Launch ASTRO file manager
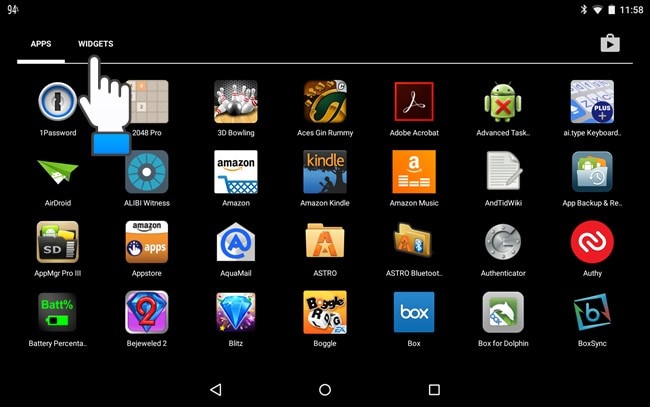The width and height of the screenshot is (650, 407). pos(325,242)
